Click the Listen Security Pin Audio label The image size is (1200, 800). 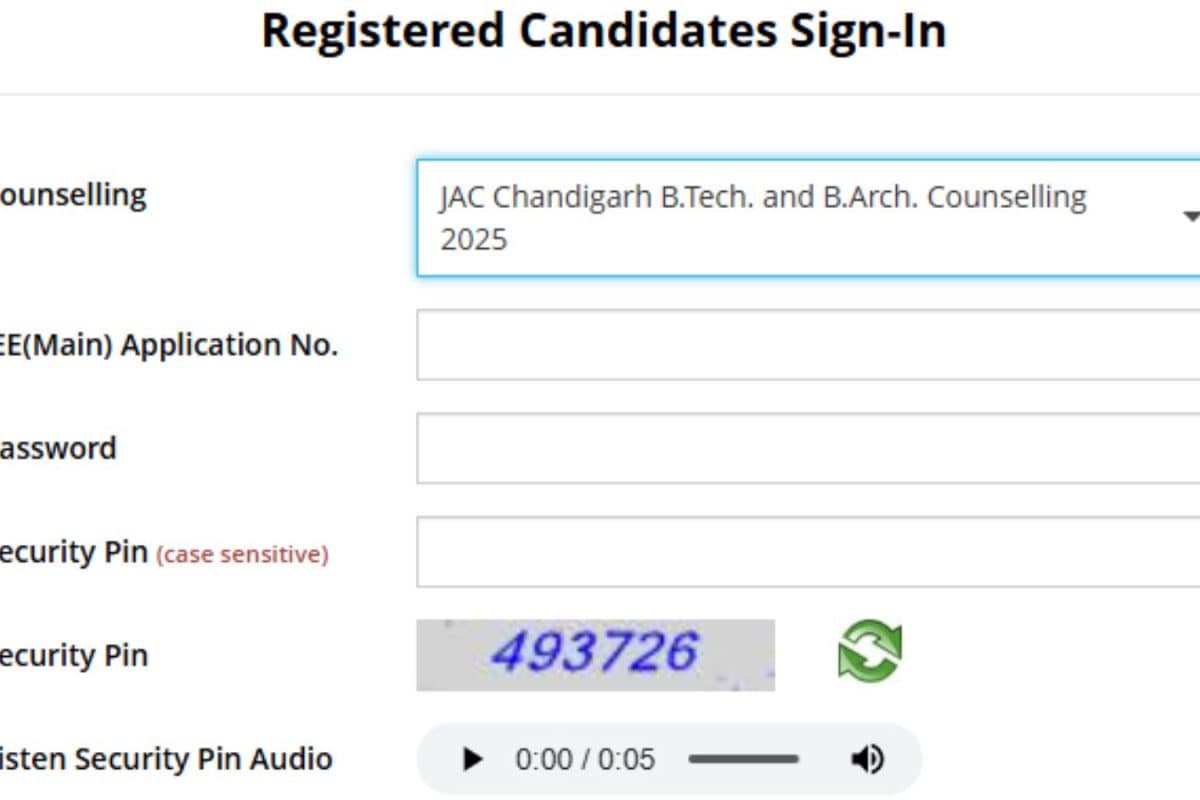point(166,759)
